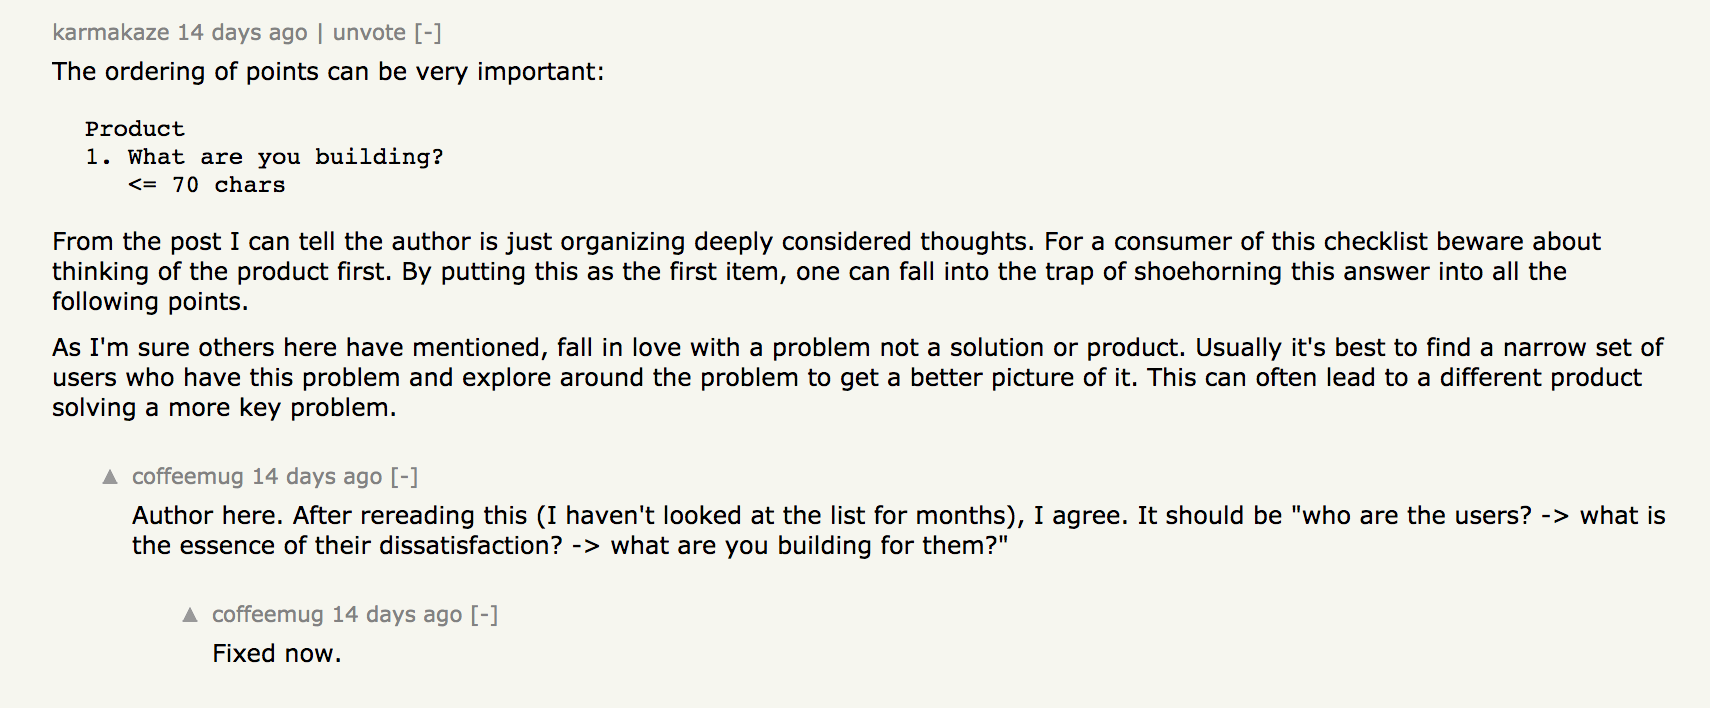Open karmakaze comment's "14 days ago" permalink

[x=242, y=33]
